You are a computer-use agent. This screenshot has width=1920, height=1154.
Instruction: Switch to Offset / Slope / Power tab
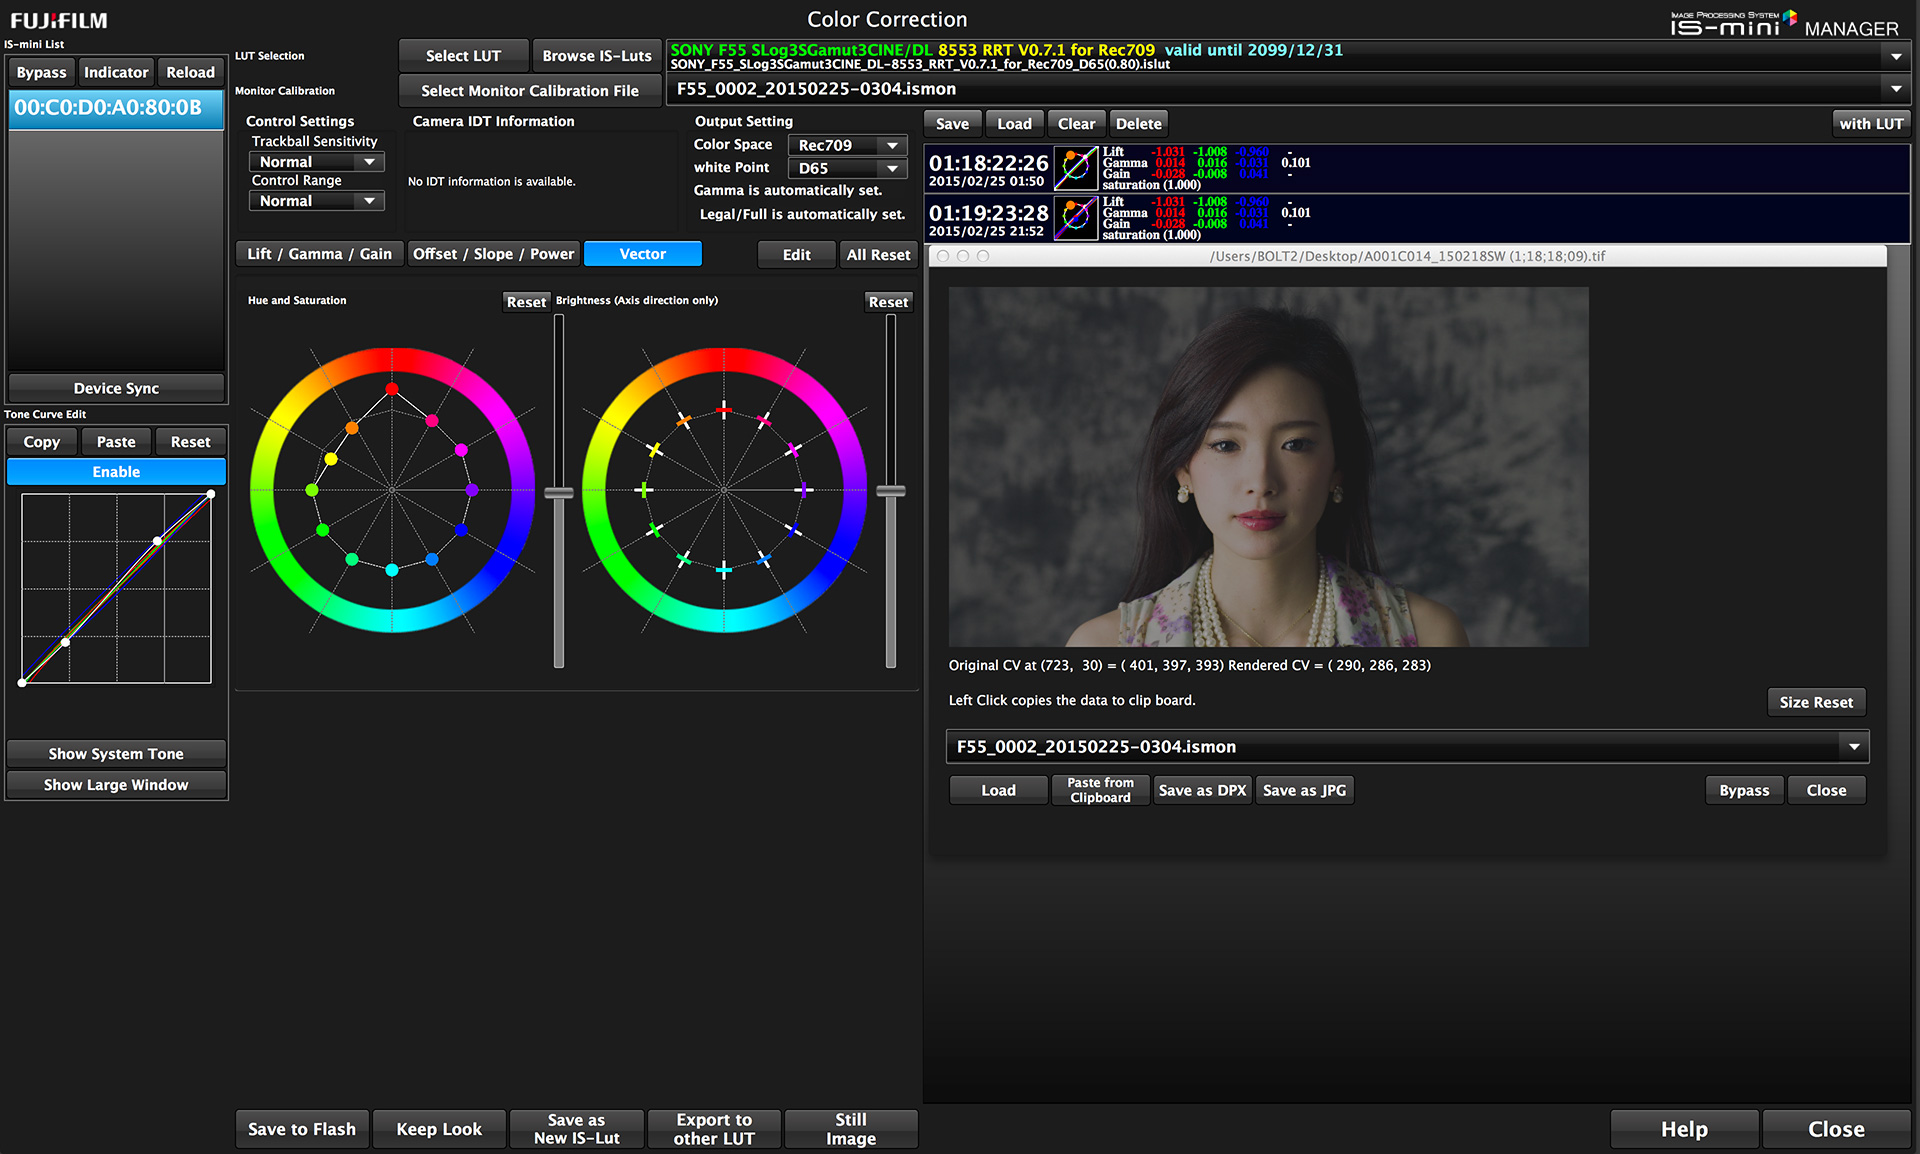(493, 254)
